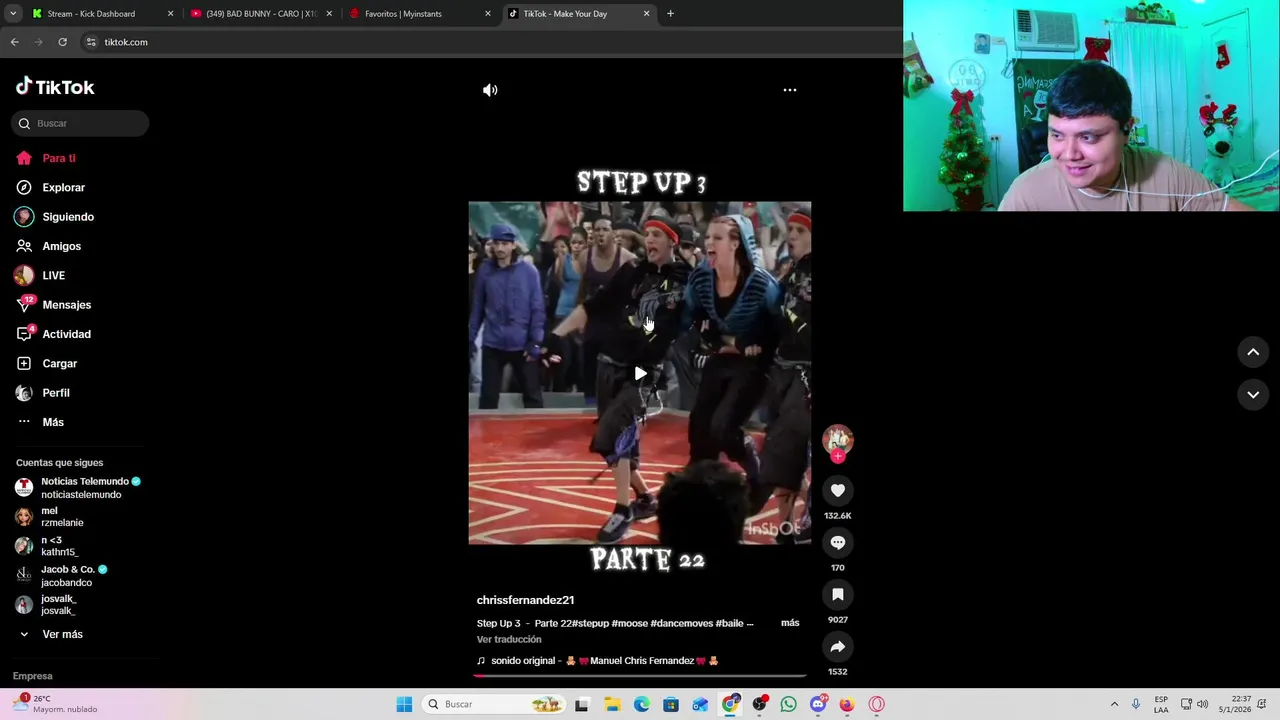Focus the TikTok Buscar search field
The height and width of the screenshot is (720, 1280).
click(80, 123)
